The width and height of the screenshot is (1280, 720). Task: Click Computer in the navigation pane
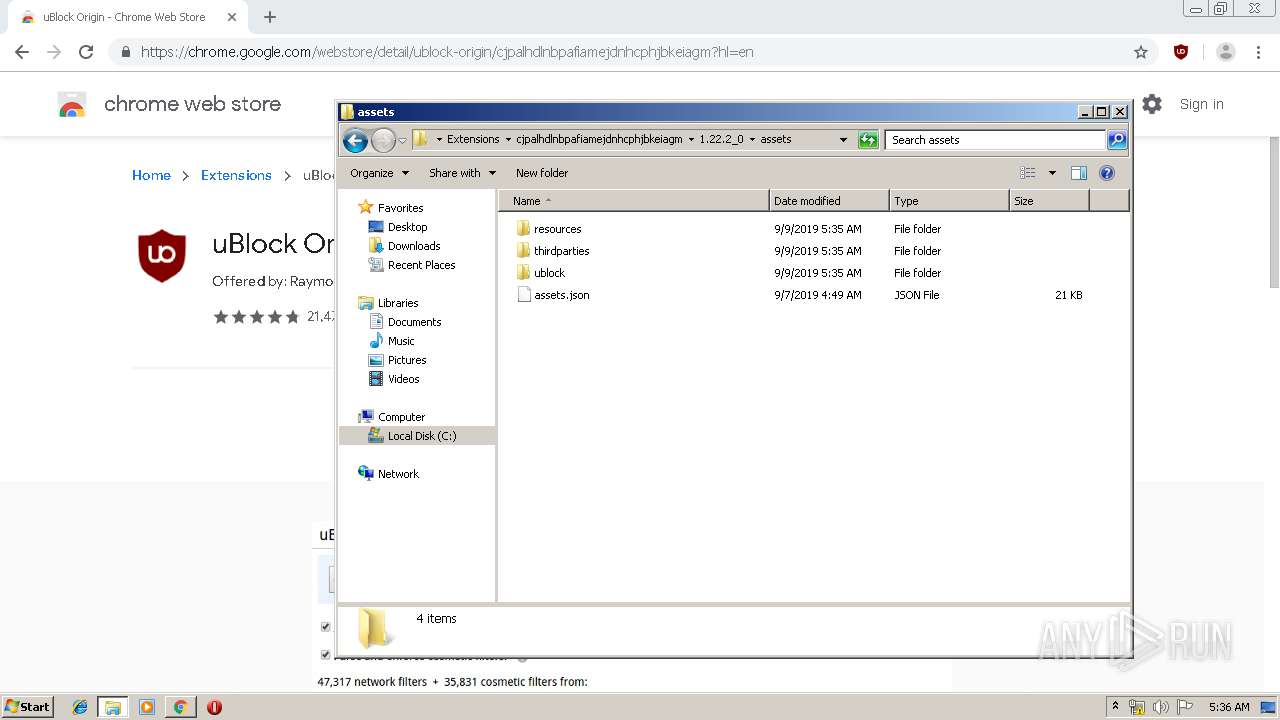pos(401,417)
